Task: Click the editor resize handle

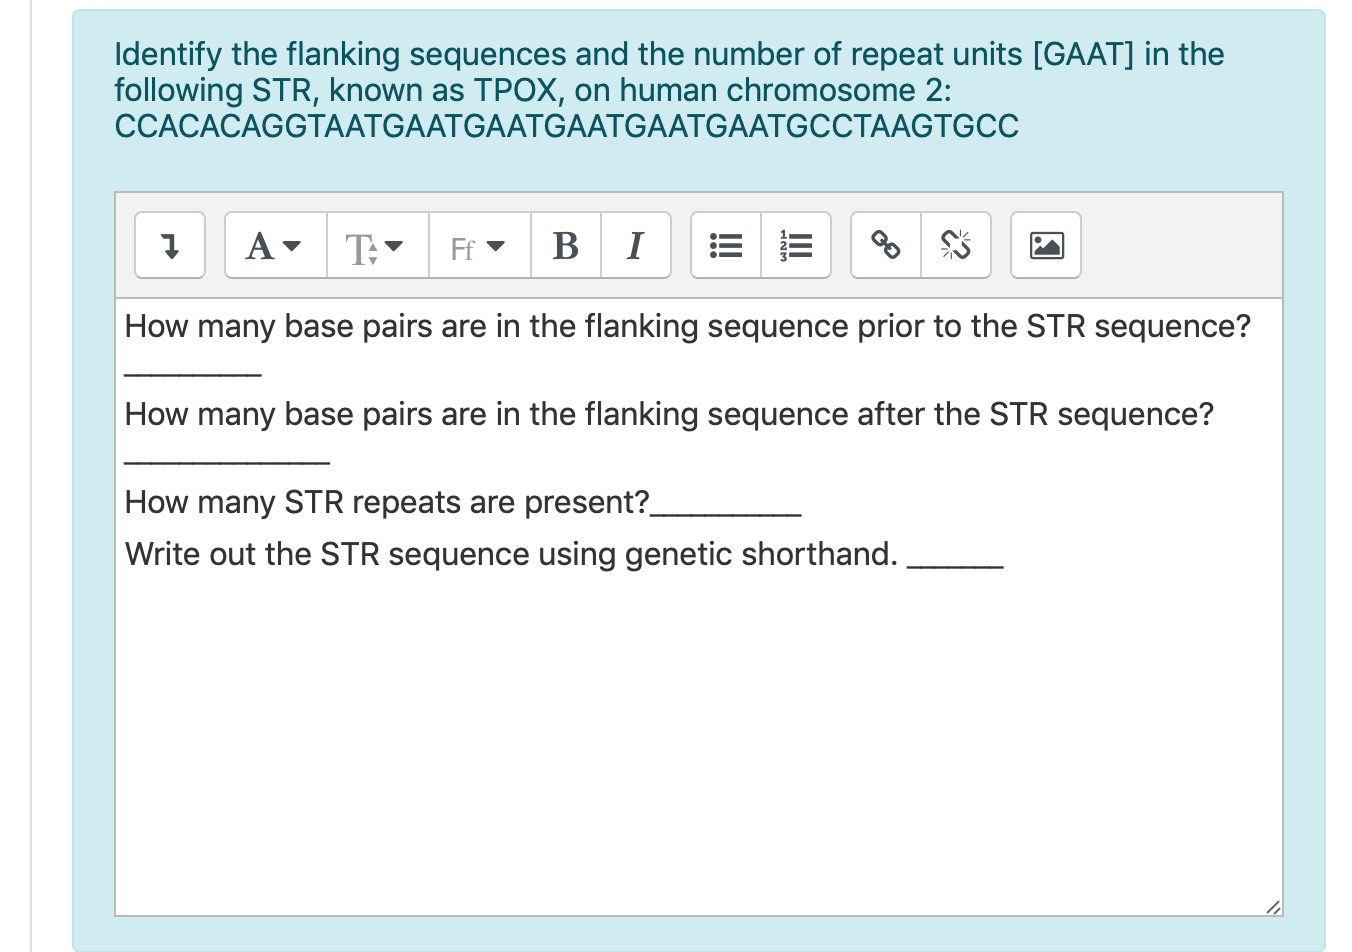Action: pos(1275,906)
